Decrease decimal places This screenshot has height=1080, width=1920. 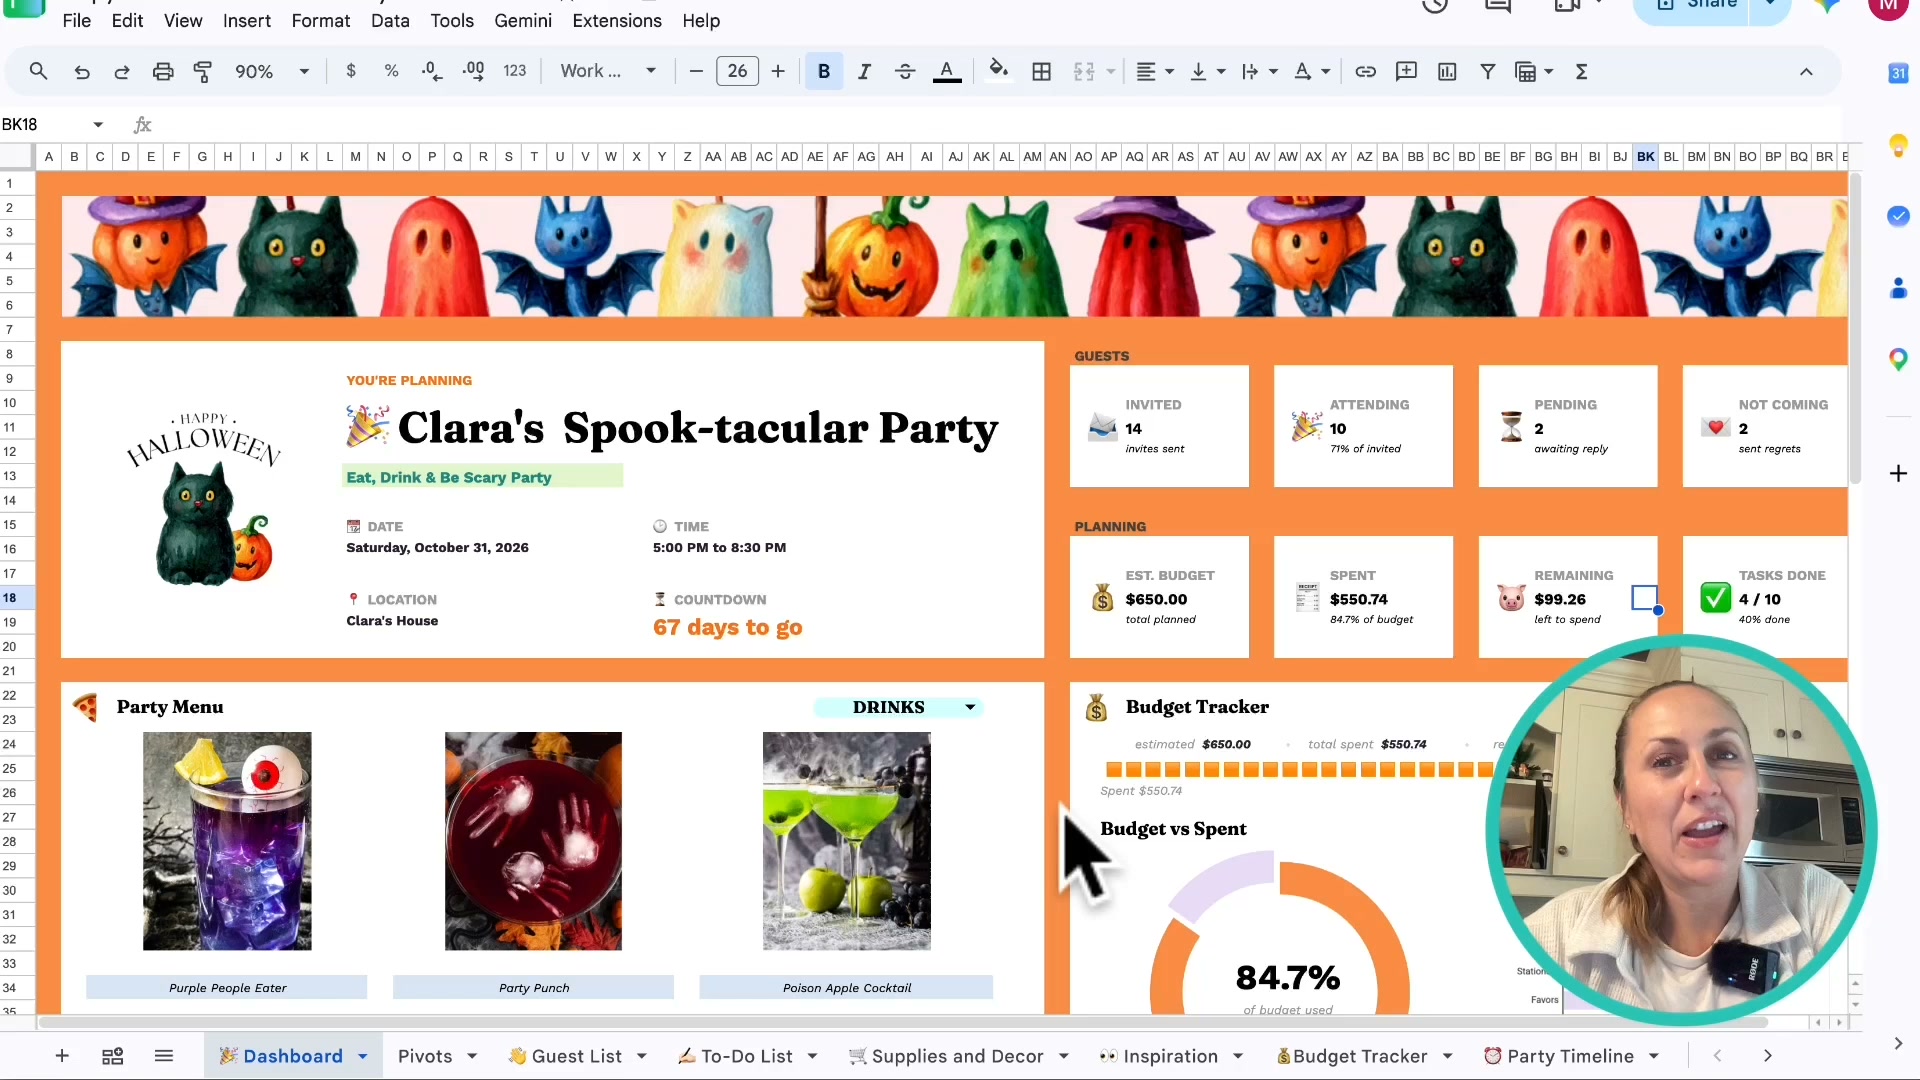point(432,71)
